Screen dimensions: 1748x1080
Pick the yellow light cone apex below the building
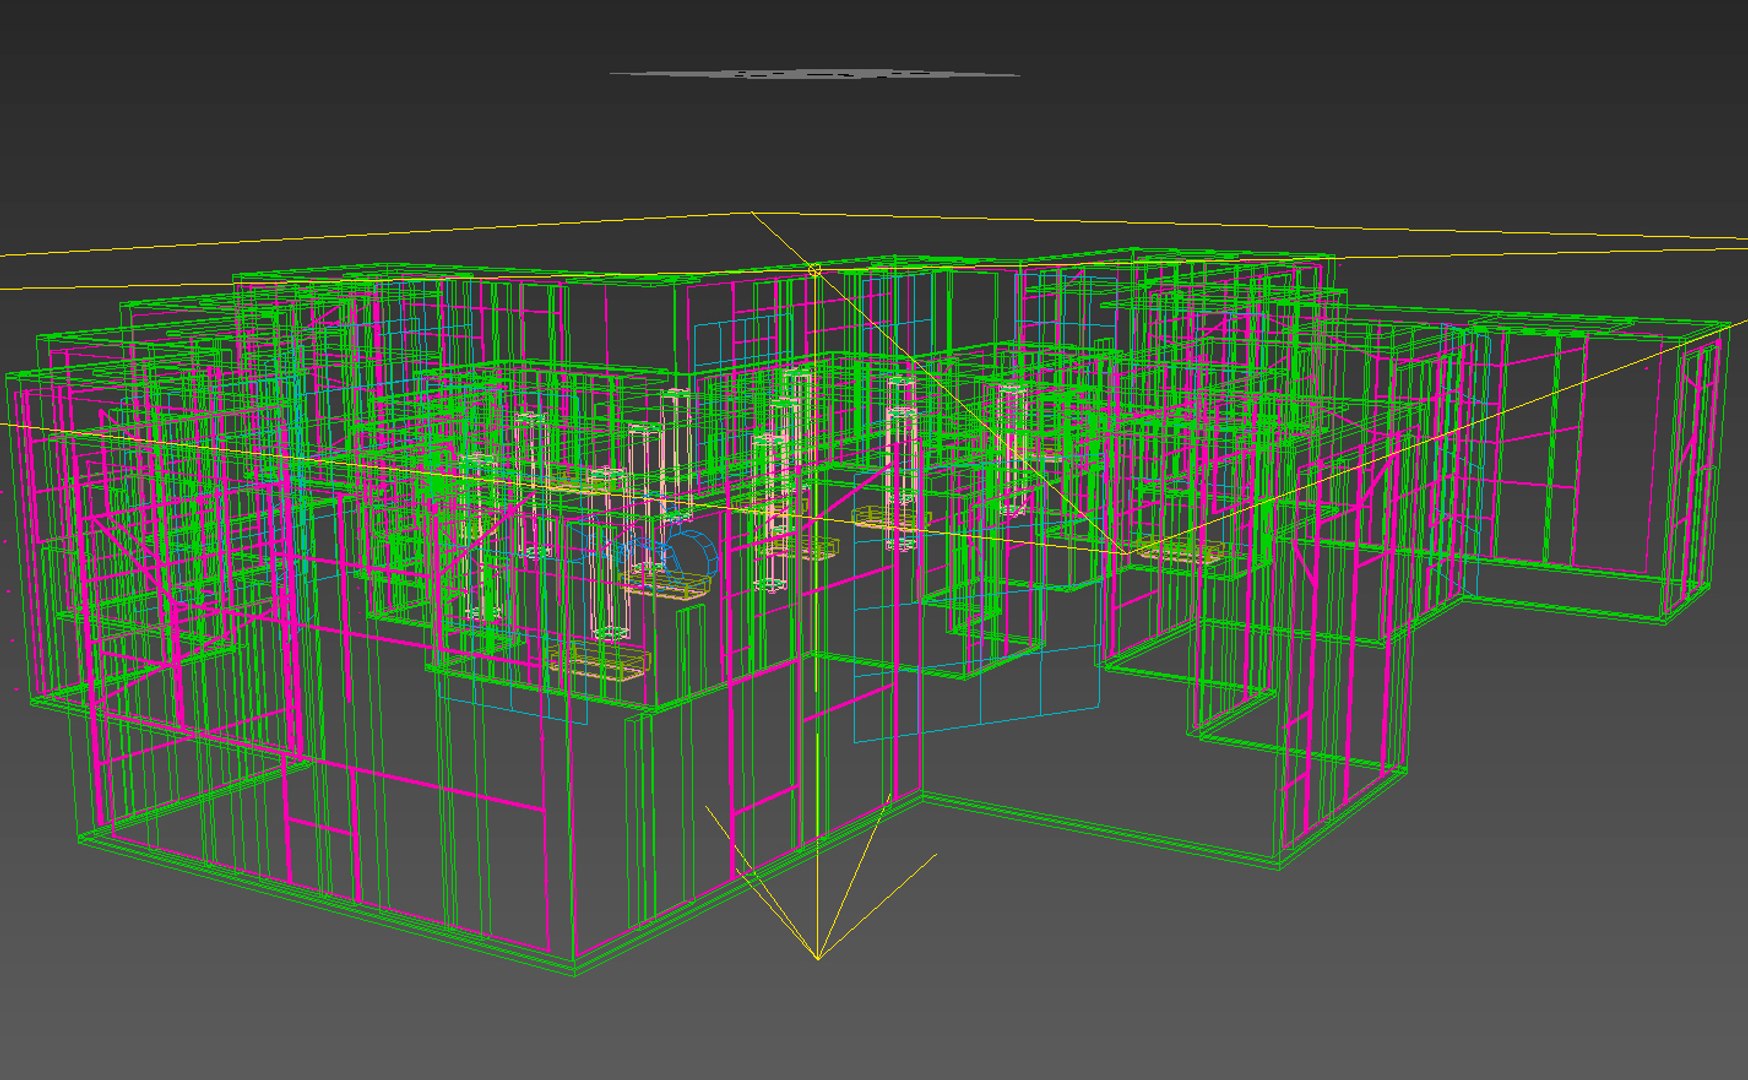click(x=818, y=959)
